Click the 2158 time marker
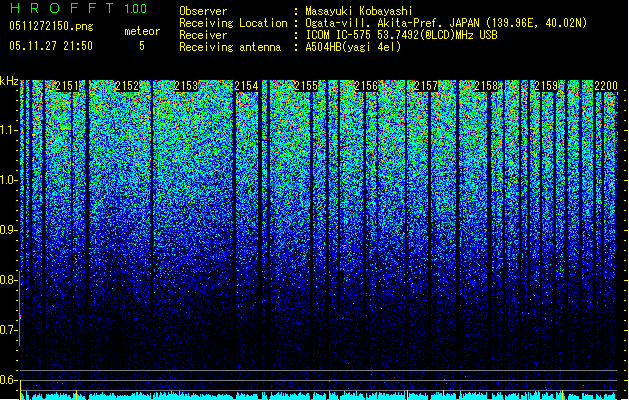This screenshot has height=400, width=629. [486, 86]
